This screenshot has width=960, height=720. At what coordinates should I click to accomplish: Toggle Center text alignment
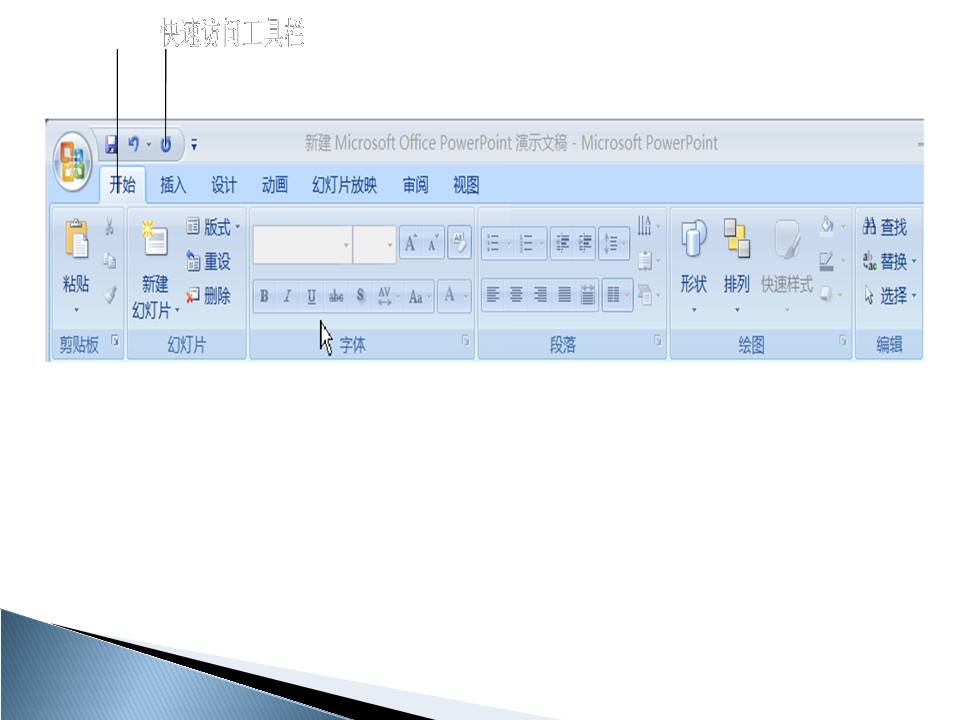pyautogui.click(x=517, y=296)
